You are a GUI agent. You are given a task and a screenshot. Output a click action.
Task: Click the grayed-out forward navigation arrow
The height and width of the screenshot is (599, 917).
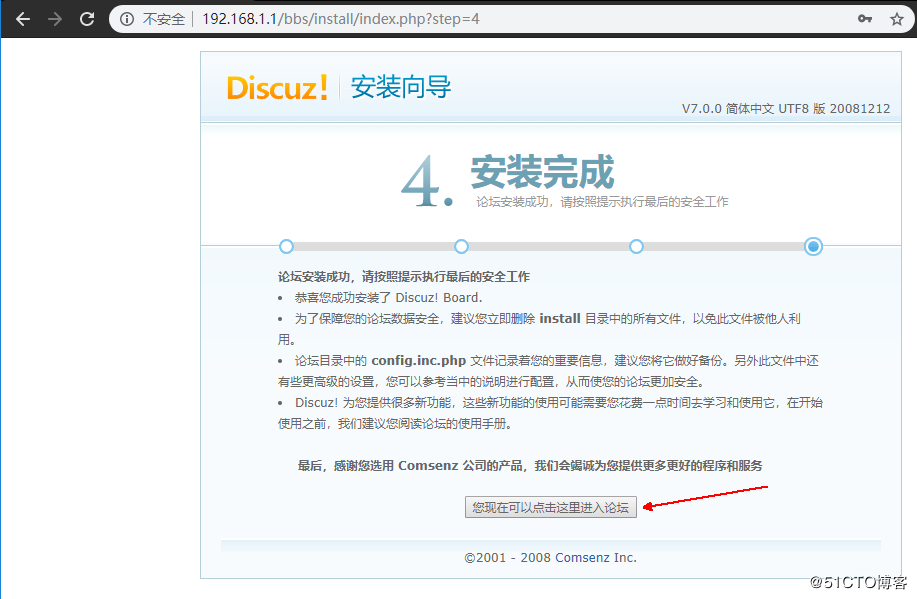point(55,17)
